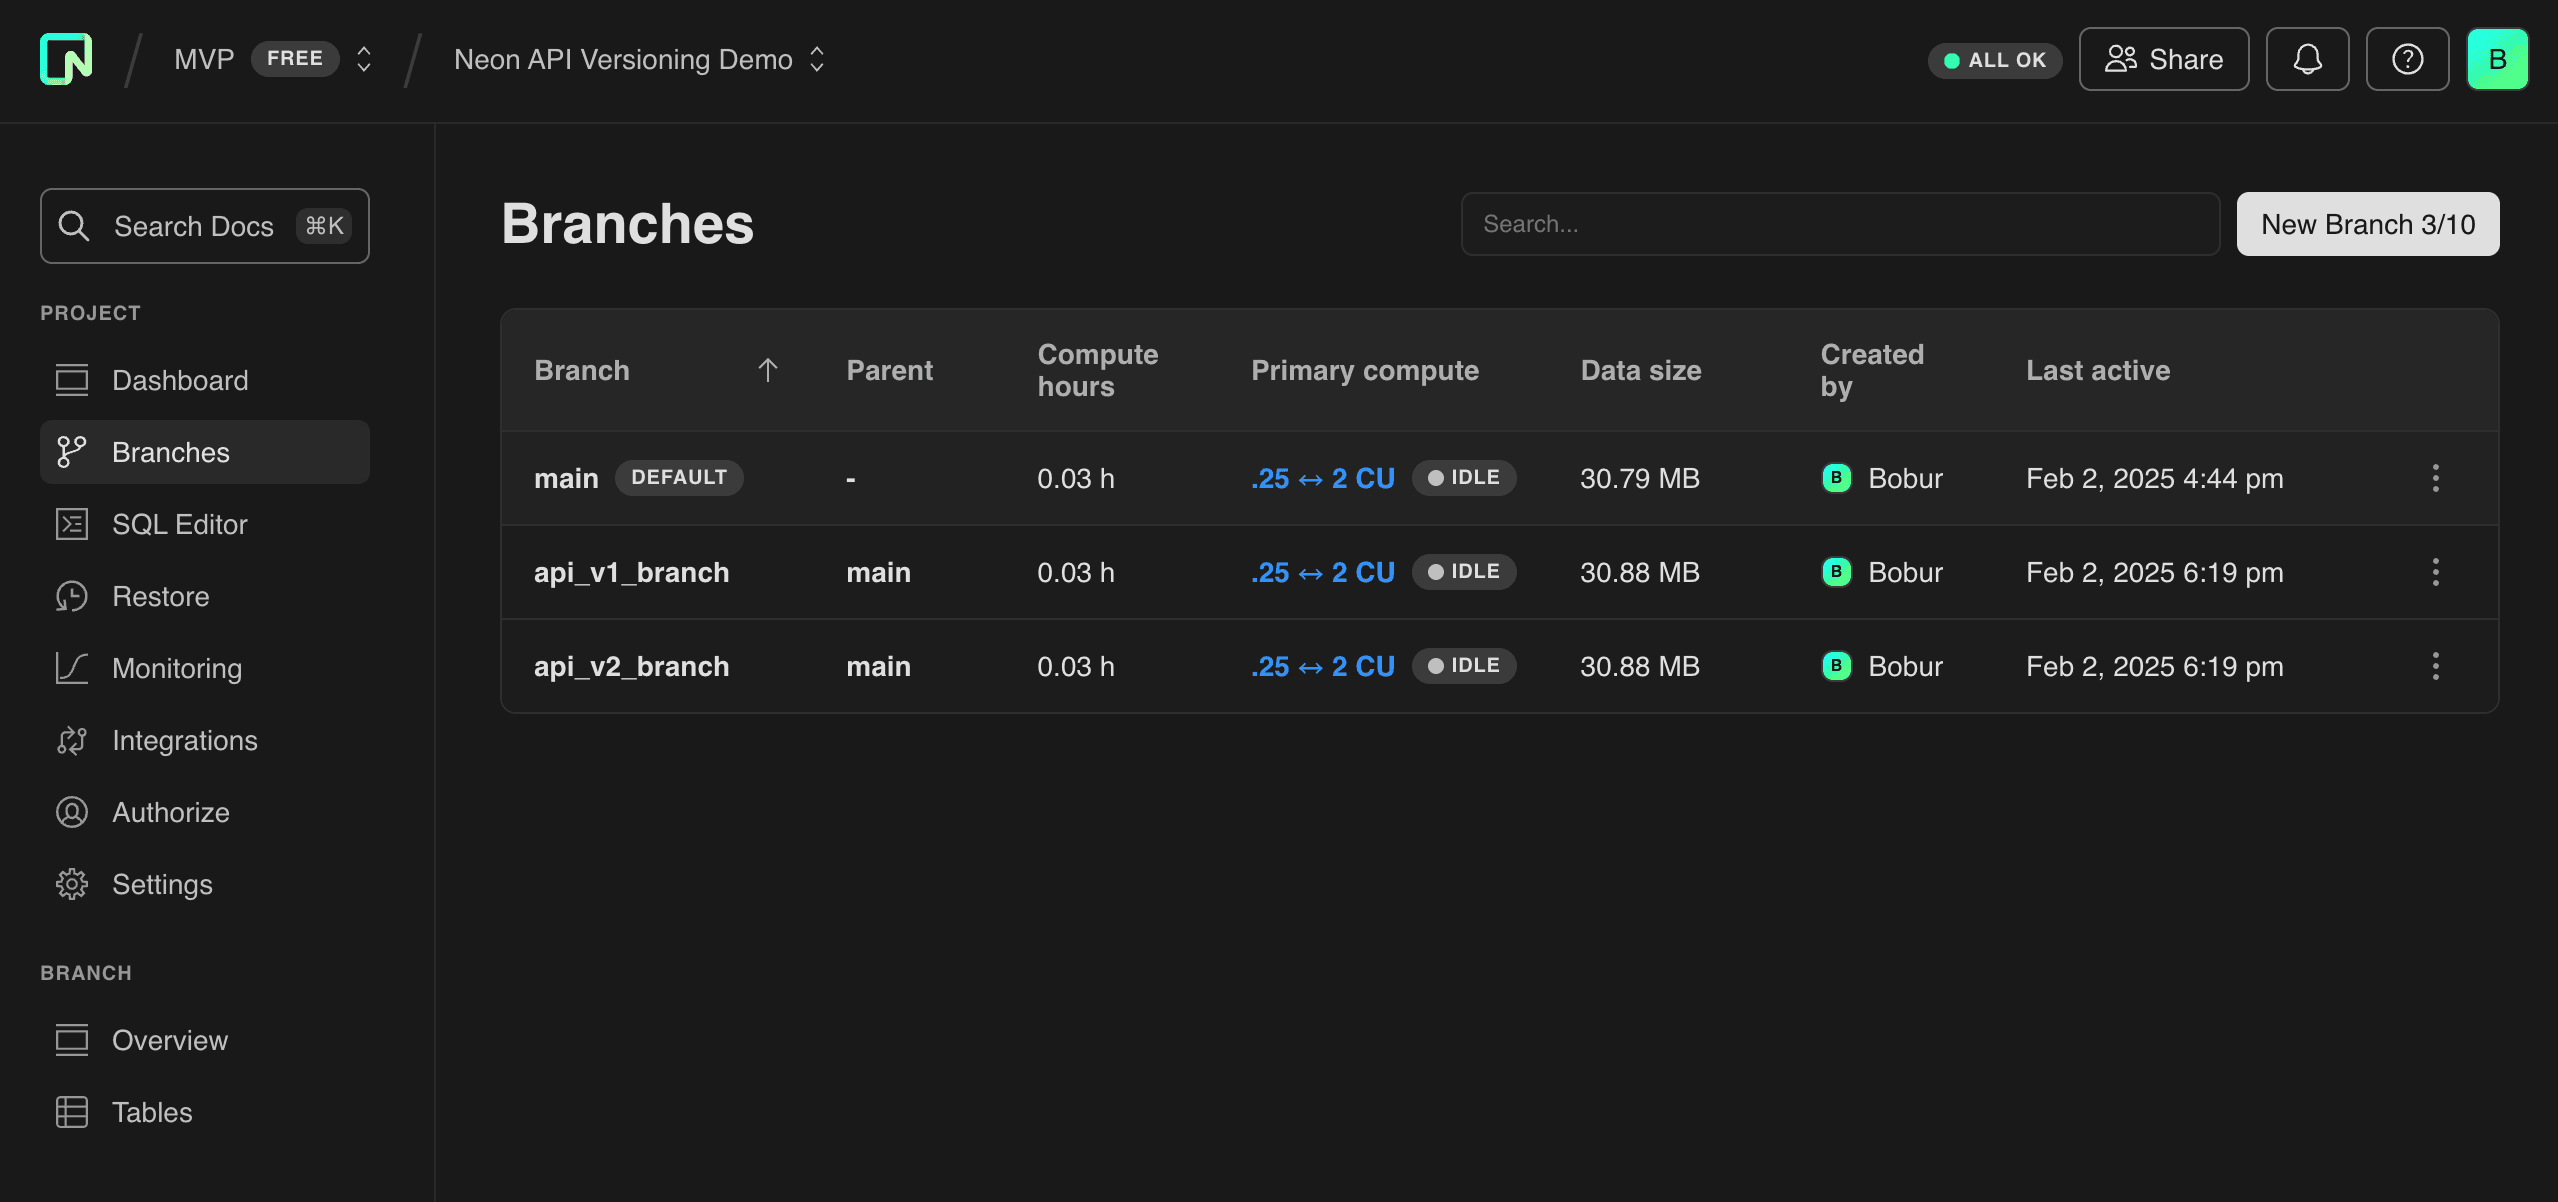Open the Authorize section
Viewport: 2558px width, 1202px height.
pyautogui.click(x=170, y=812)
